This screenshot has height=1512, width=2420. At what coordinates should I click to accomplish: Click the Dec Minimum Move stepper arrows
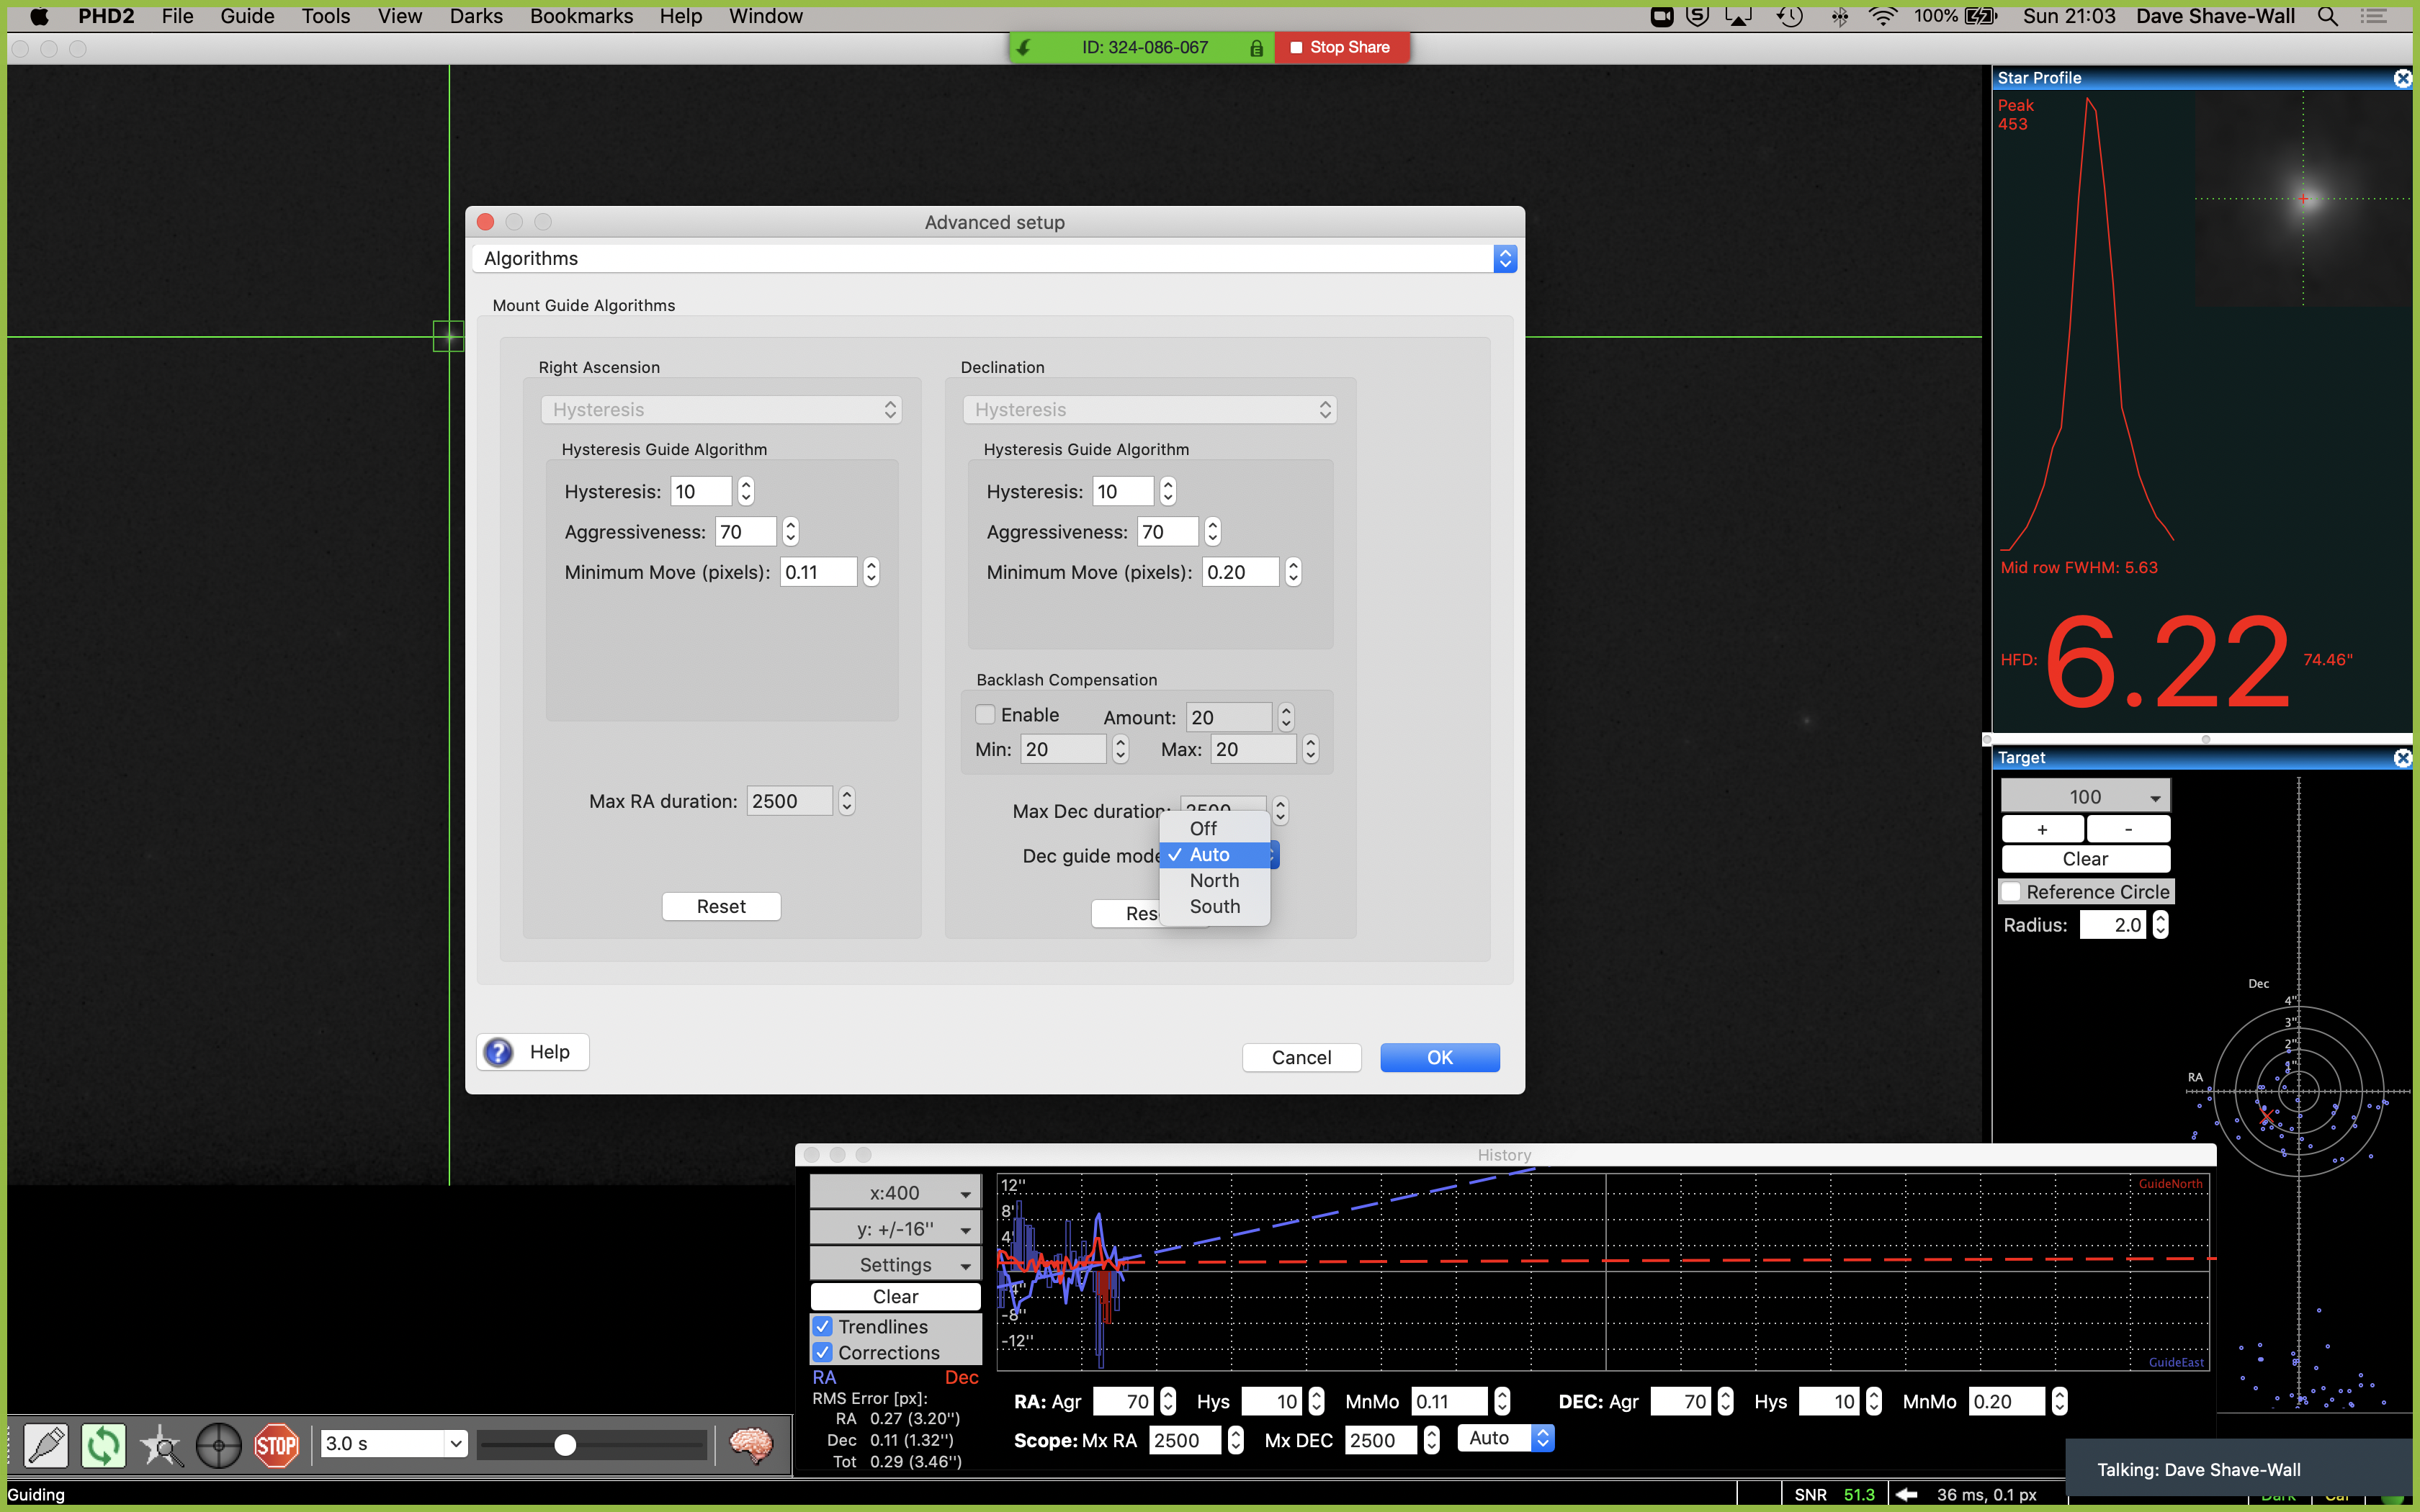(x=1292, y=572)
